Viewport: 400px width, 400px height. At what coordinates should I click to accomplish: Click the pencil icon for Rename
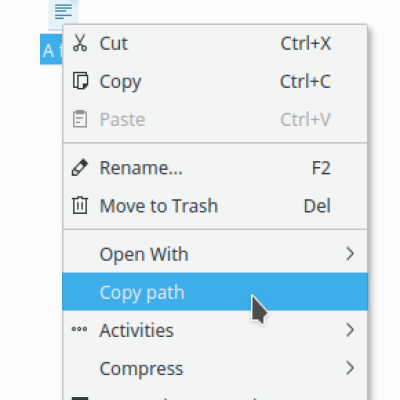(80, 167)
